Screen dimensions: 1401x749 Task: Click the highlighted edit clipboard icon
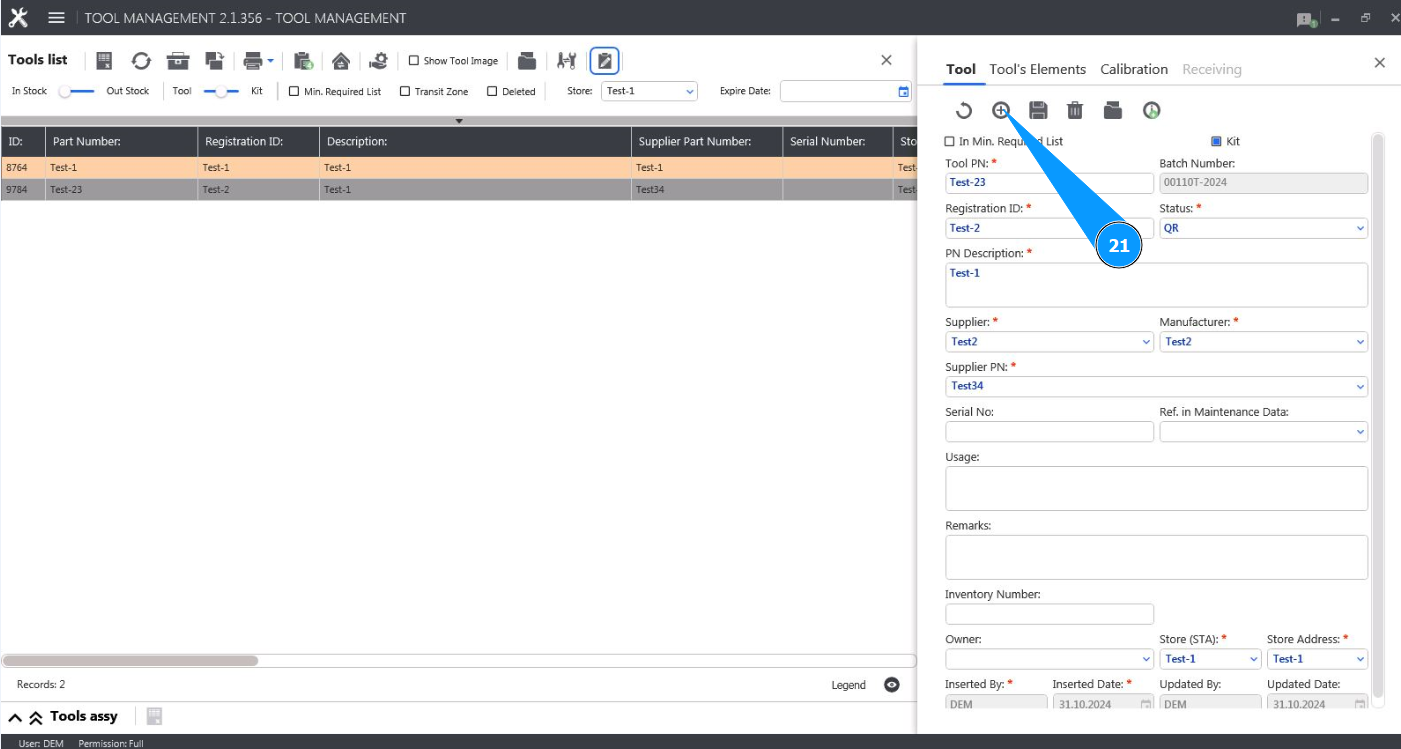(604, 61)
